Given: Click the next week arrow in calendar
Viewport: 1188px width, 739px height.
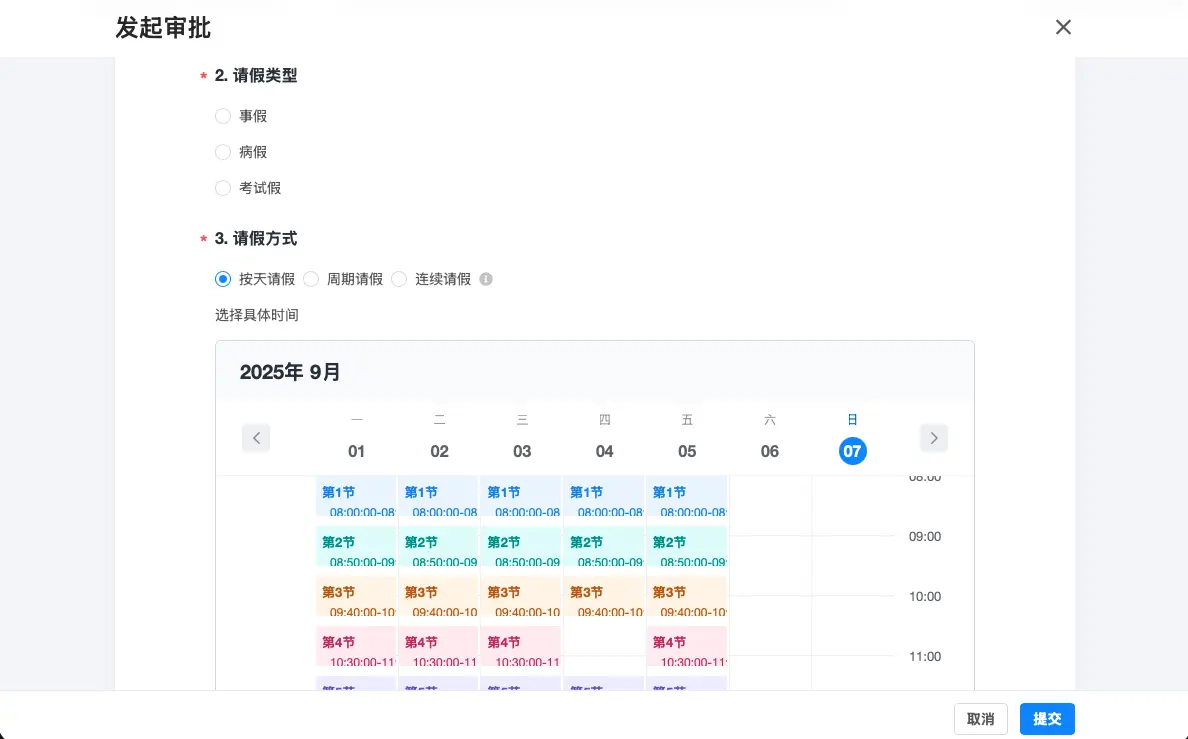Looking at the screenshot, I should click(934, 438).
